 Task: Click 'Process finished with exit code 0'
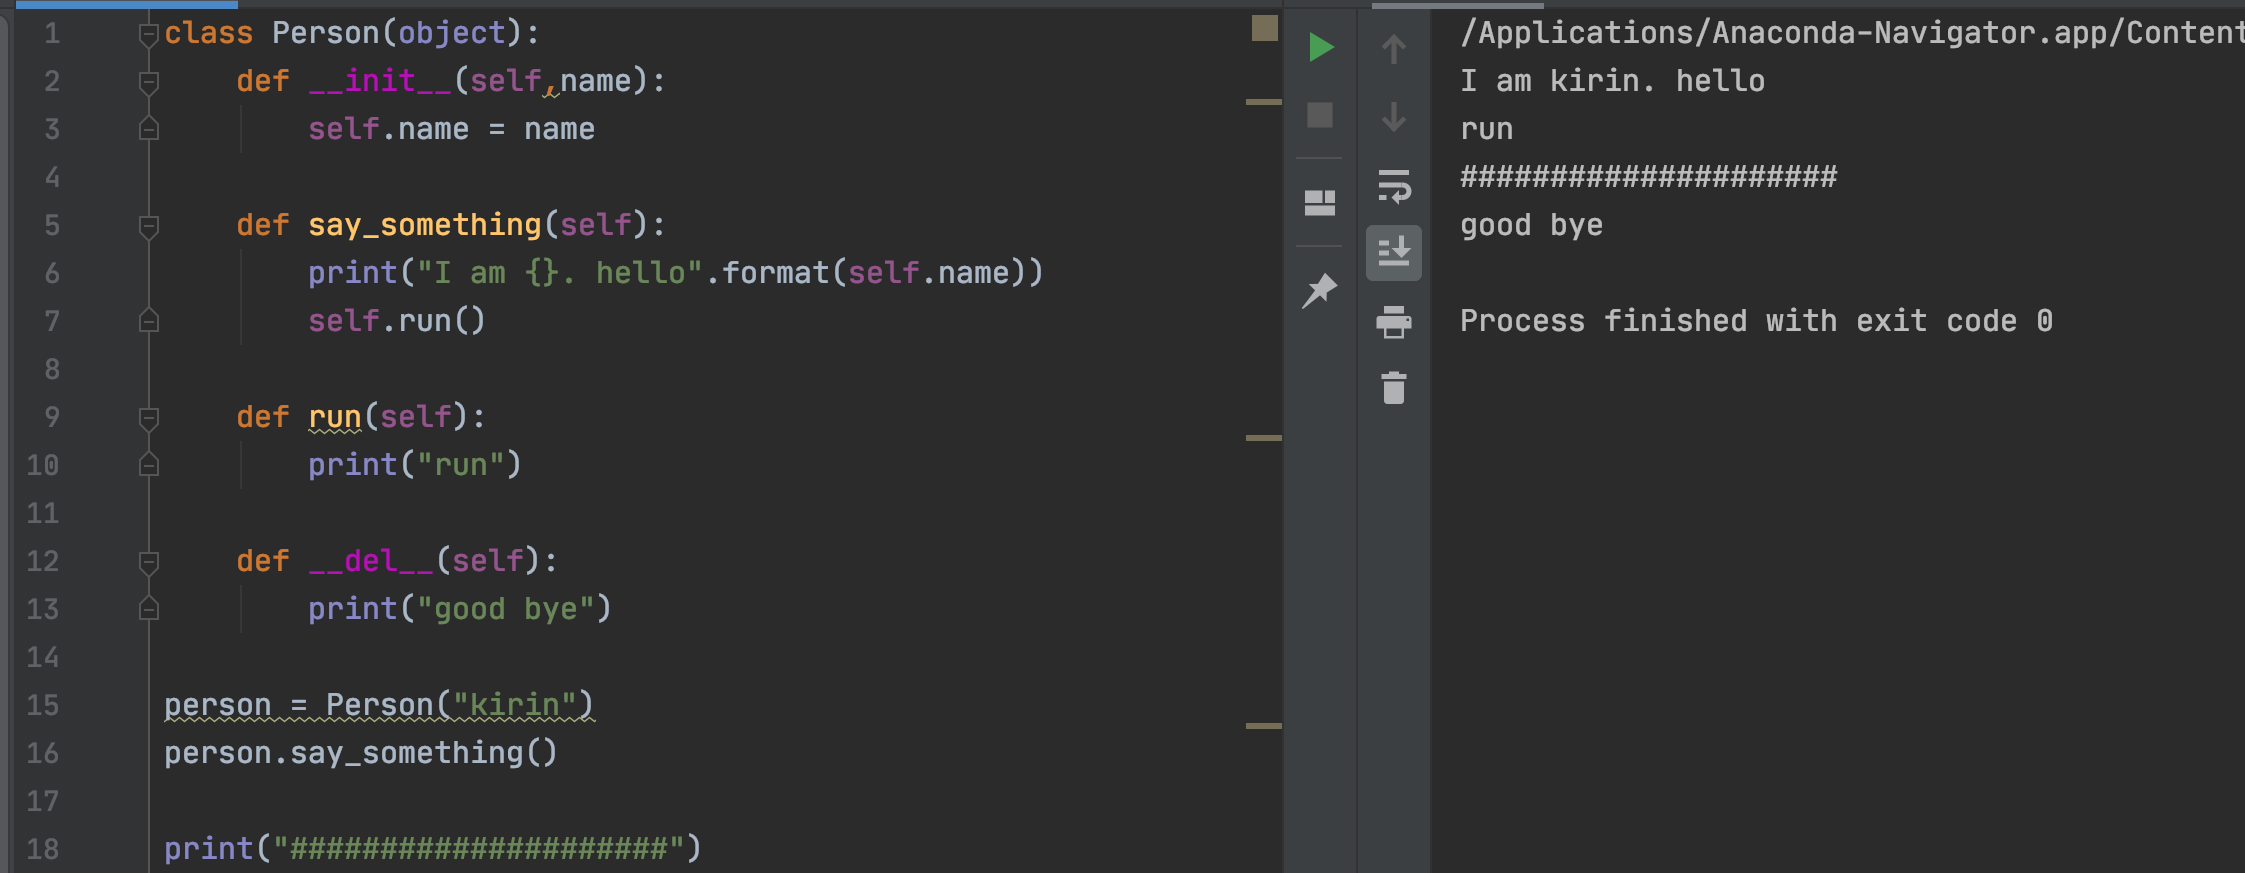(1757, 321)
